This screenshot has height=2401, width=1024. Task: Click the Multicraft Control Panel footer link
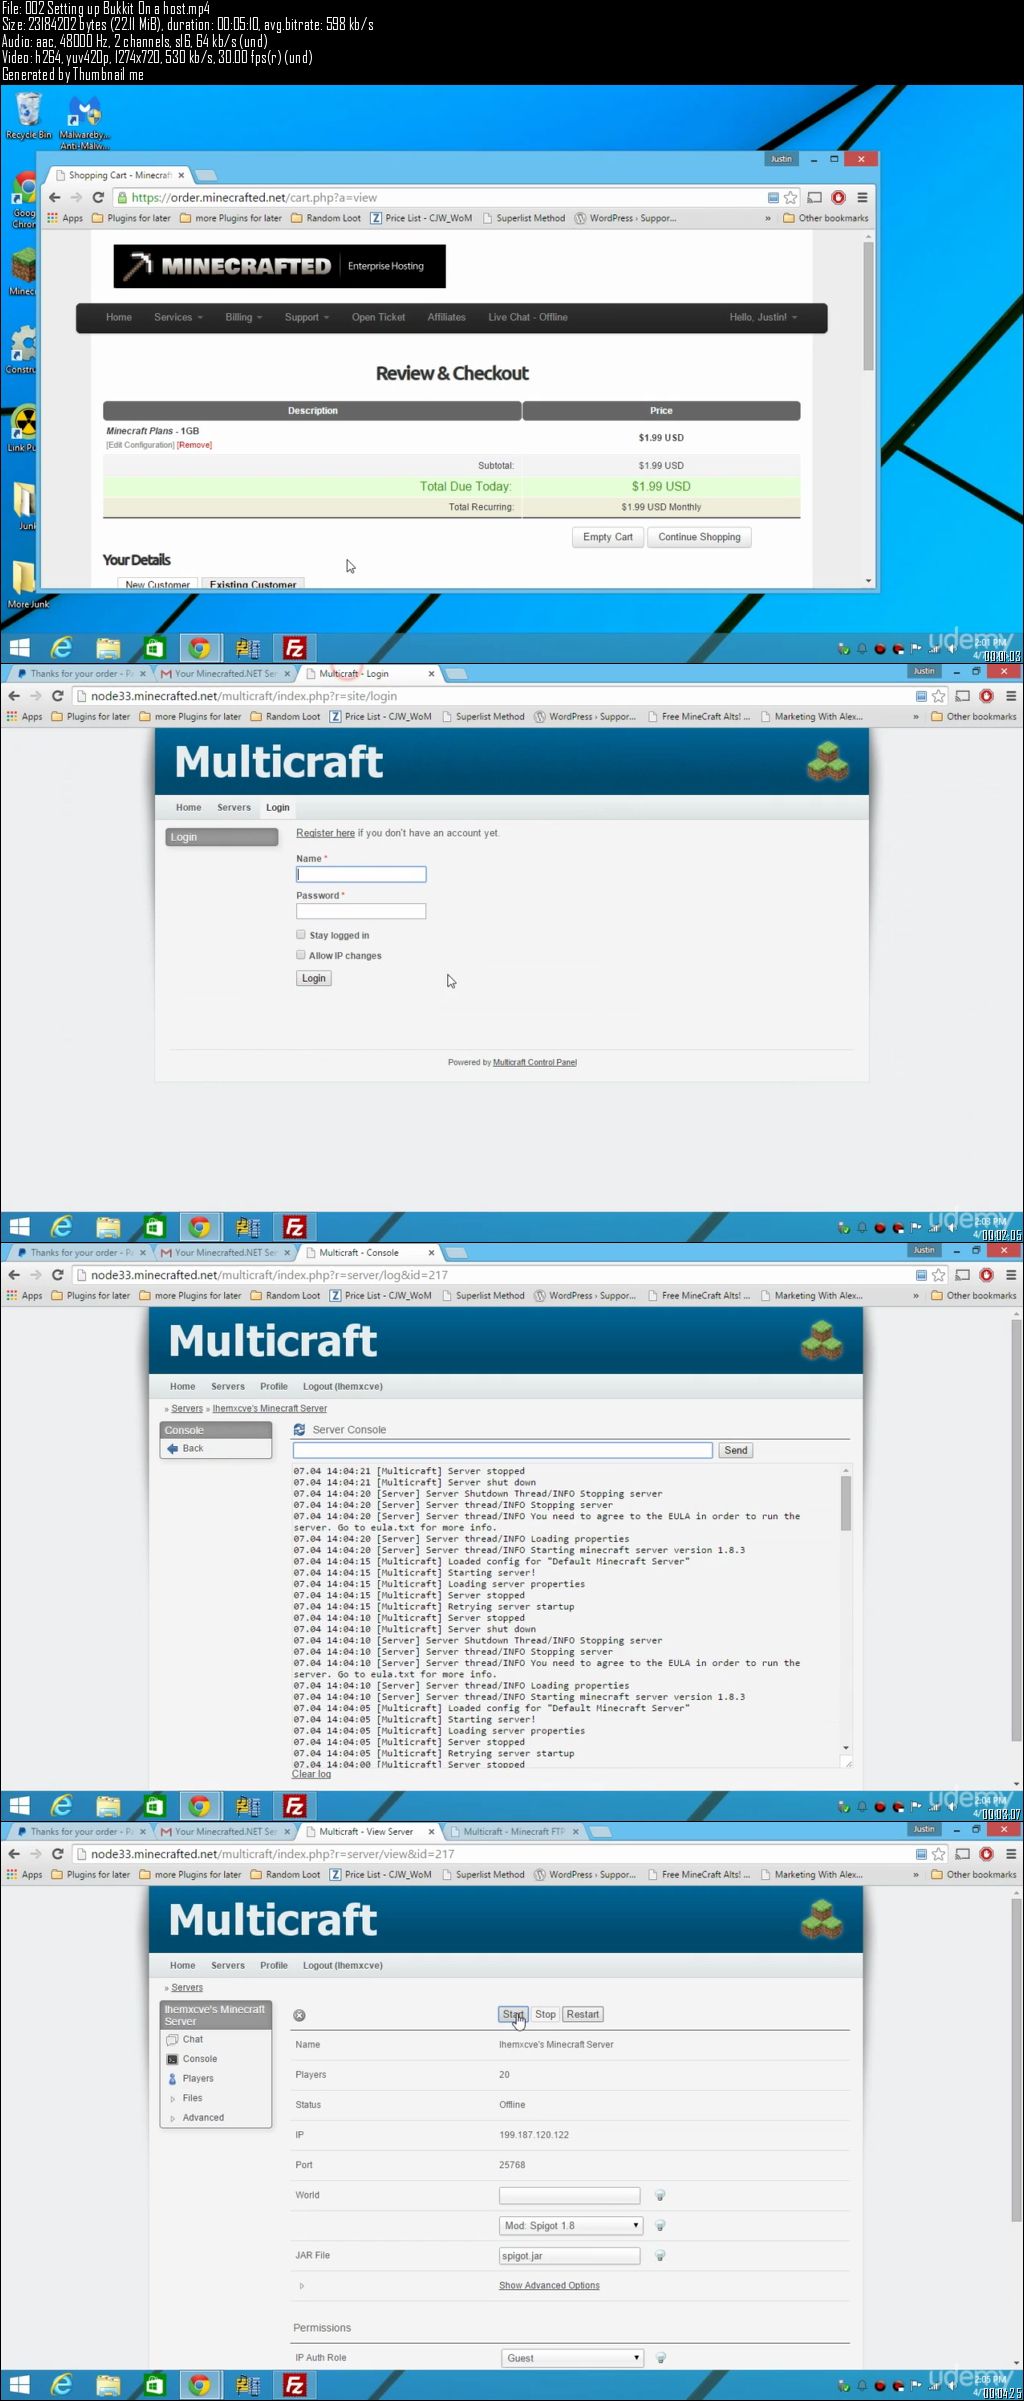(535, 1062)
